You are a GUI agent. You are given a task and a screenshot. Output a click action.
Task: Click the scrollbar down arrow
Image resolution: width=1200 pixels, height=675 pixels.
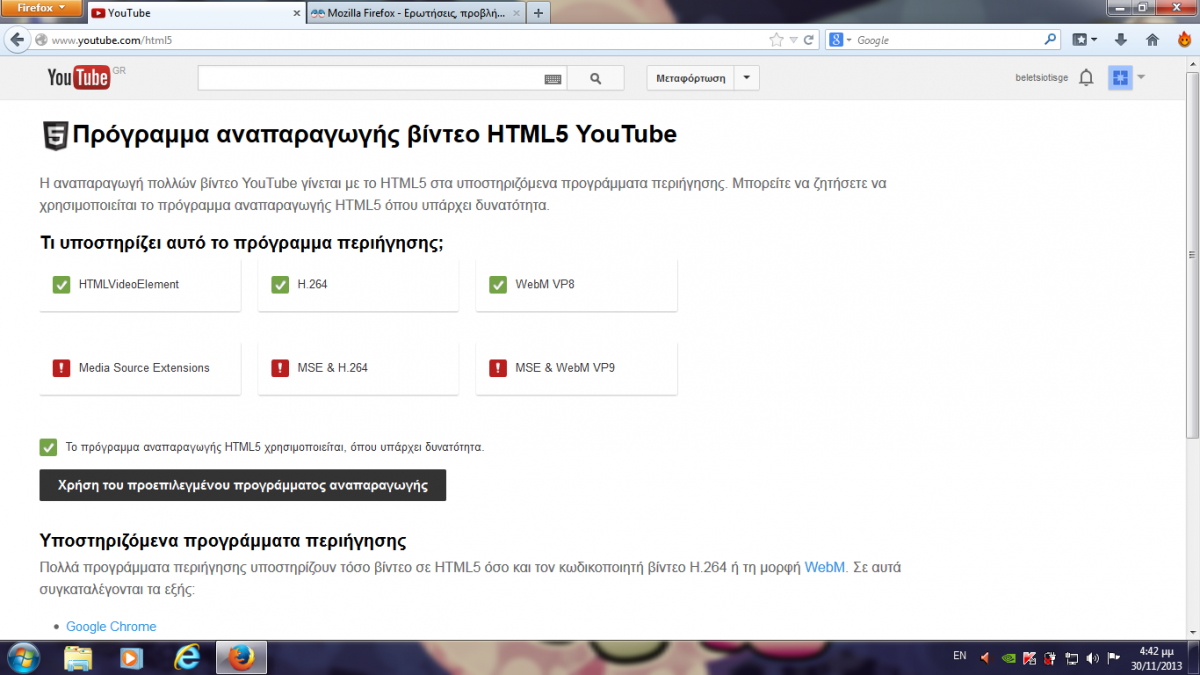1192,631
